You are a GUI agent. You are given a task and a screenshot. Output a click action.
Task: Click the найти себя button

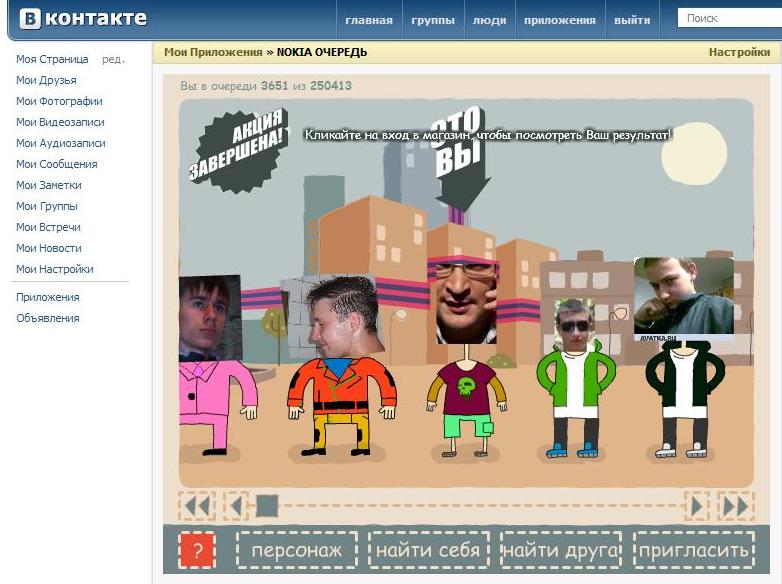(428, 550)
